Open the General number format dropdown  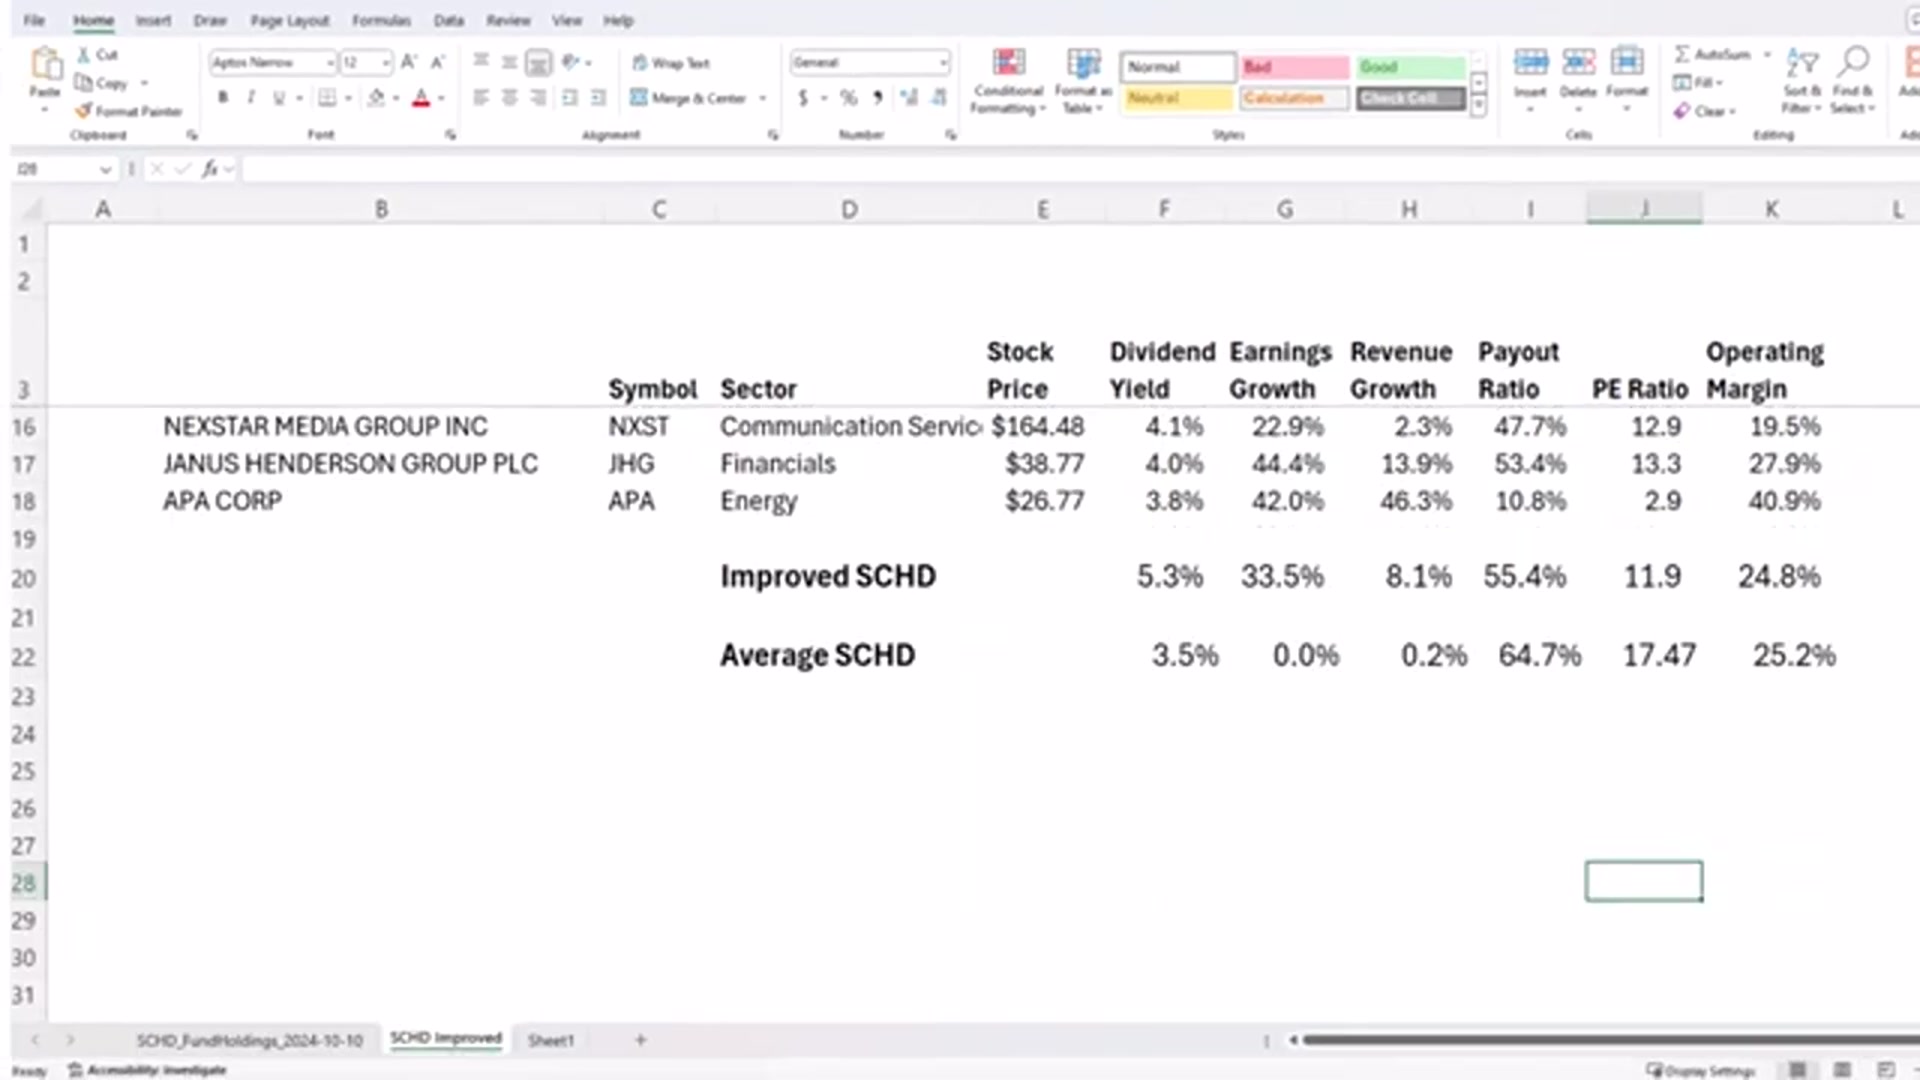click(942, 63)
